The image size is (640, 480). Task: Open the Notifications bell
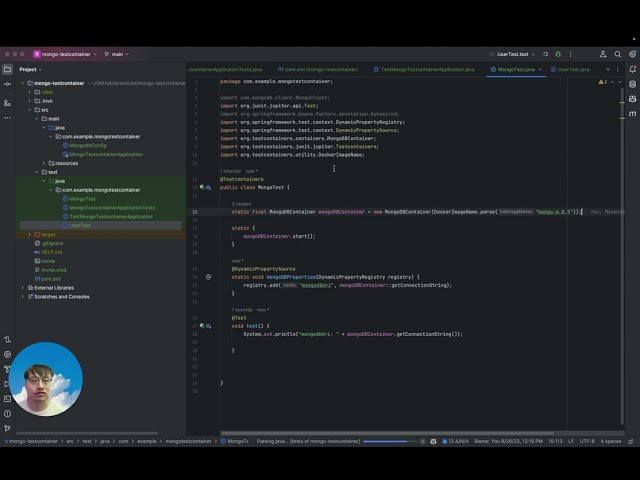point(633,69)
